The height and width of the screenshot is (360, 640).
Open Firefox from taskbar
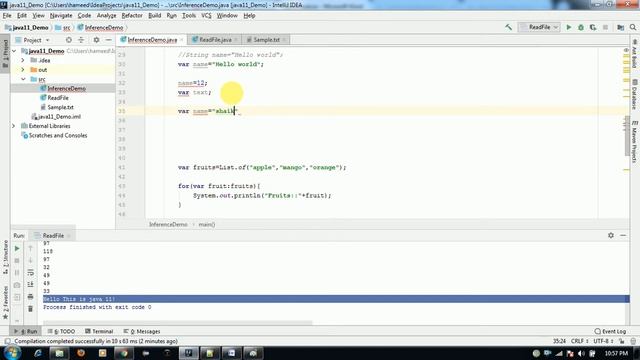[81, 353]
